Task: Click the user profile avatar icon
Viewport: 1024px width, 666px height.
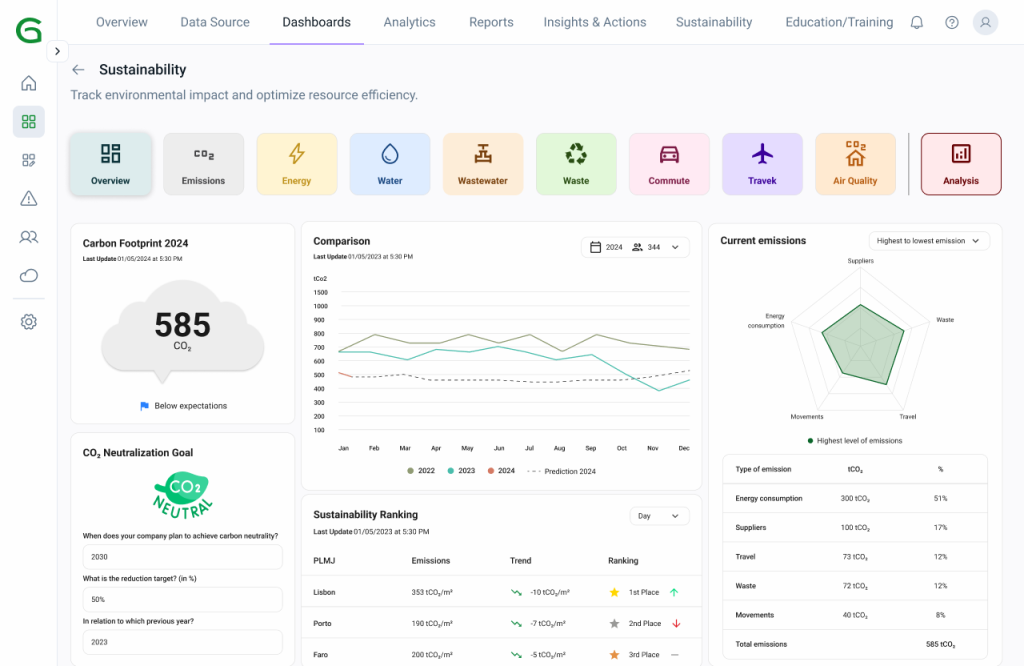Action: tap(985, 22)
